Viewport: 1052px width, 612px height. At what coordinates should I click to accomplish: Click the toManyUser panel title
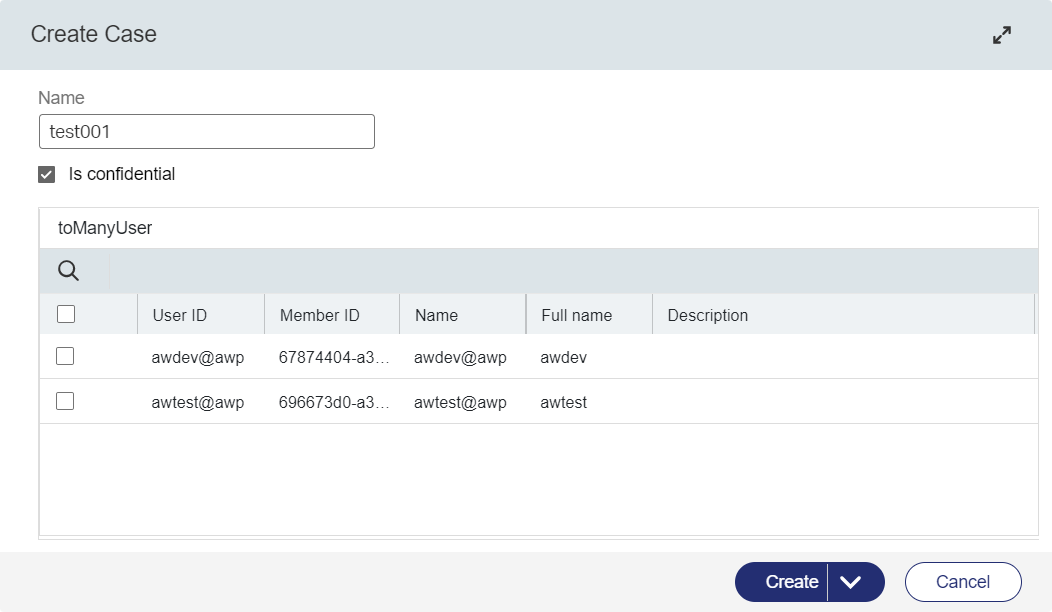[x=105, y=228]
